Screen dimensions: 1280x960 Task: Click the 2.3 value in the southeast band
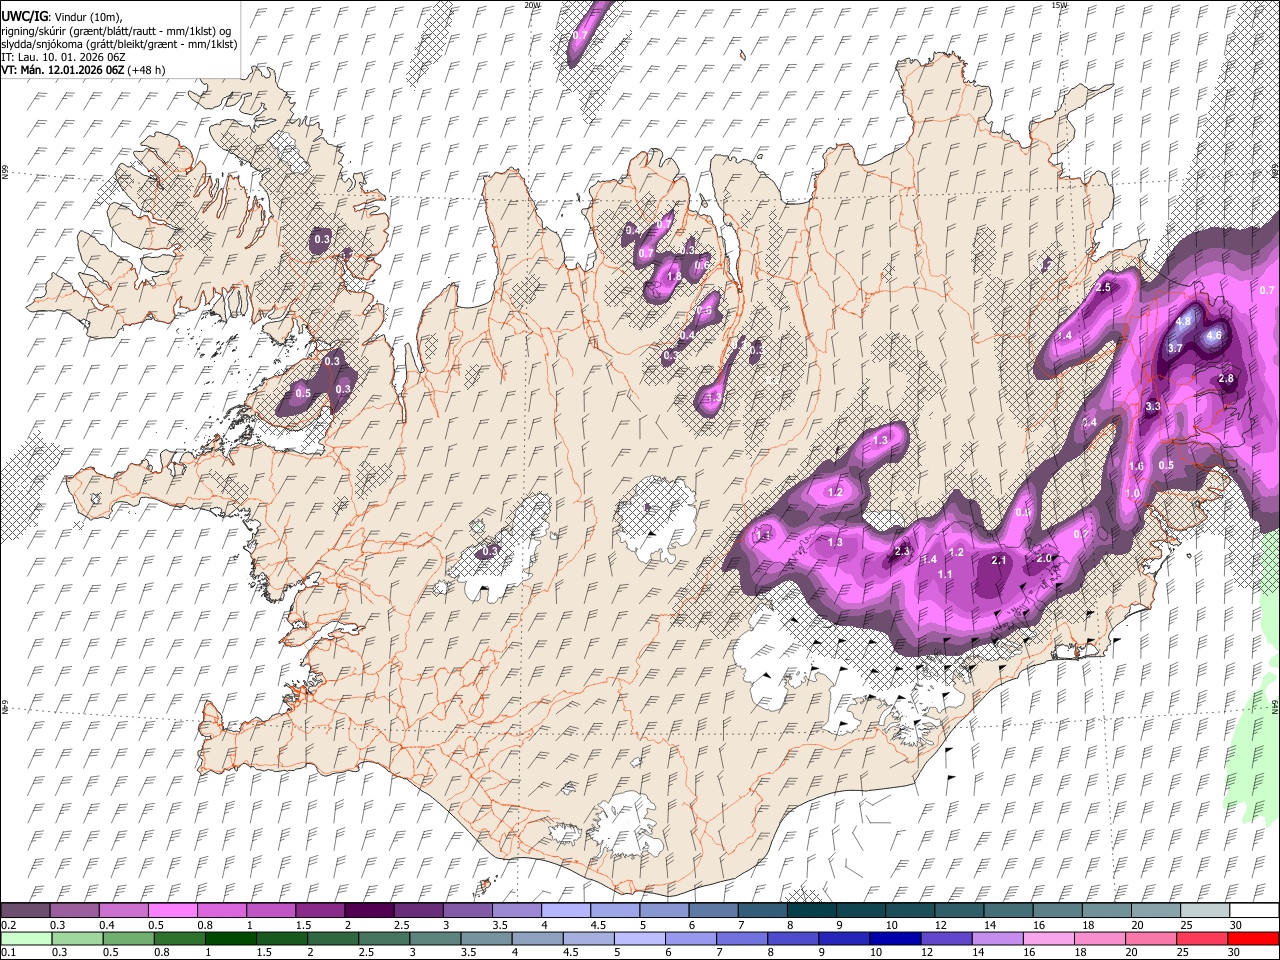point(902,552)
